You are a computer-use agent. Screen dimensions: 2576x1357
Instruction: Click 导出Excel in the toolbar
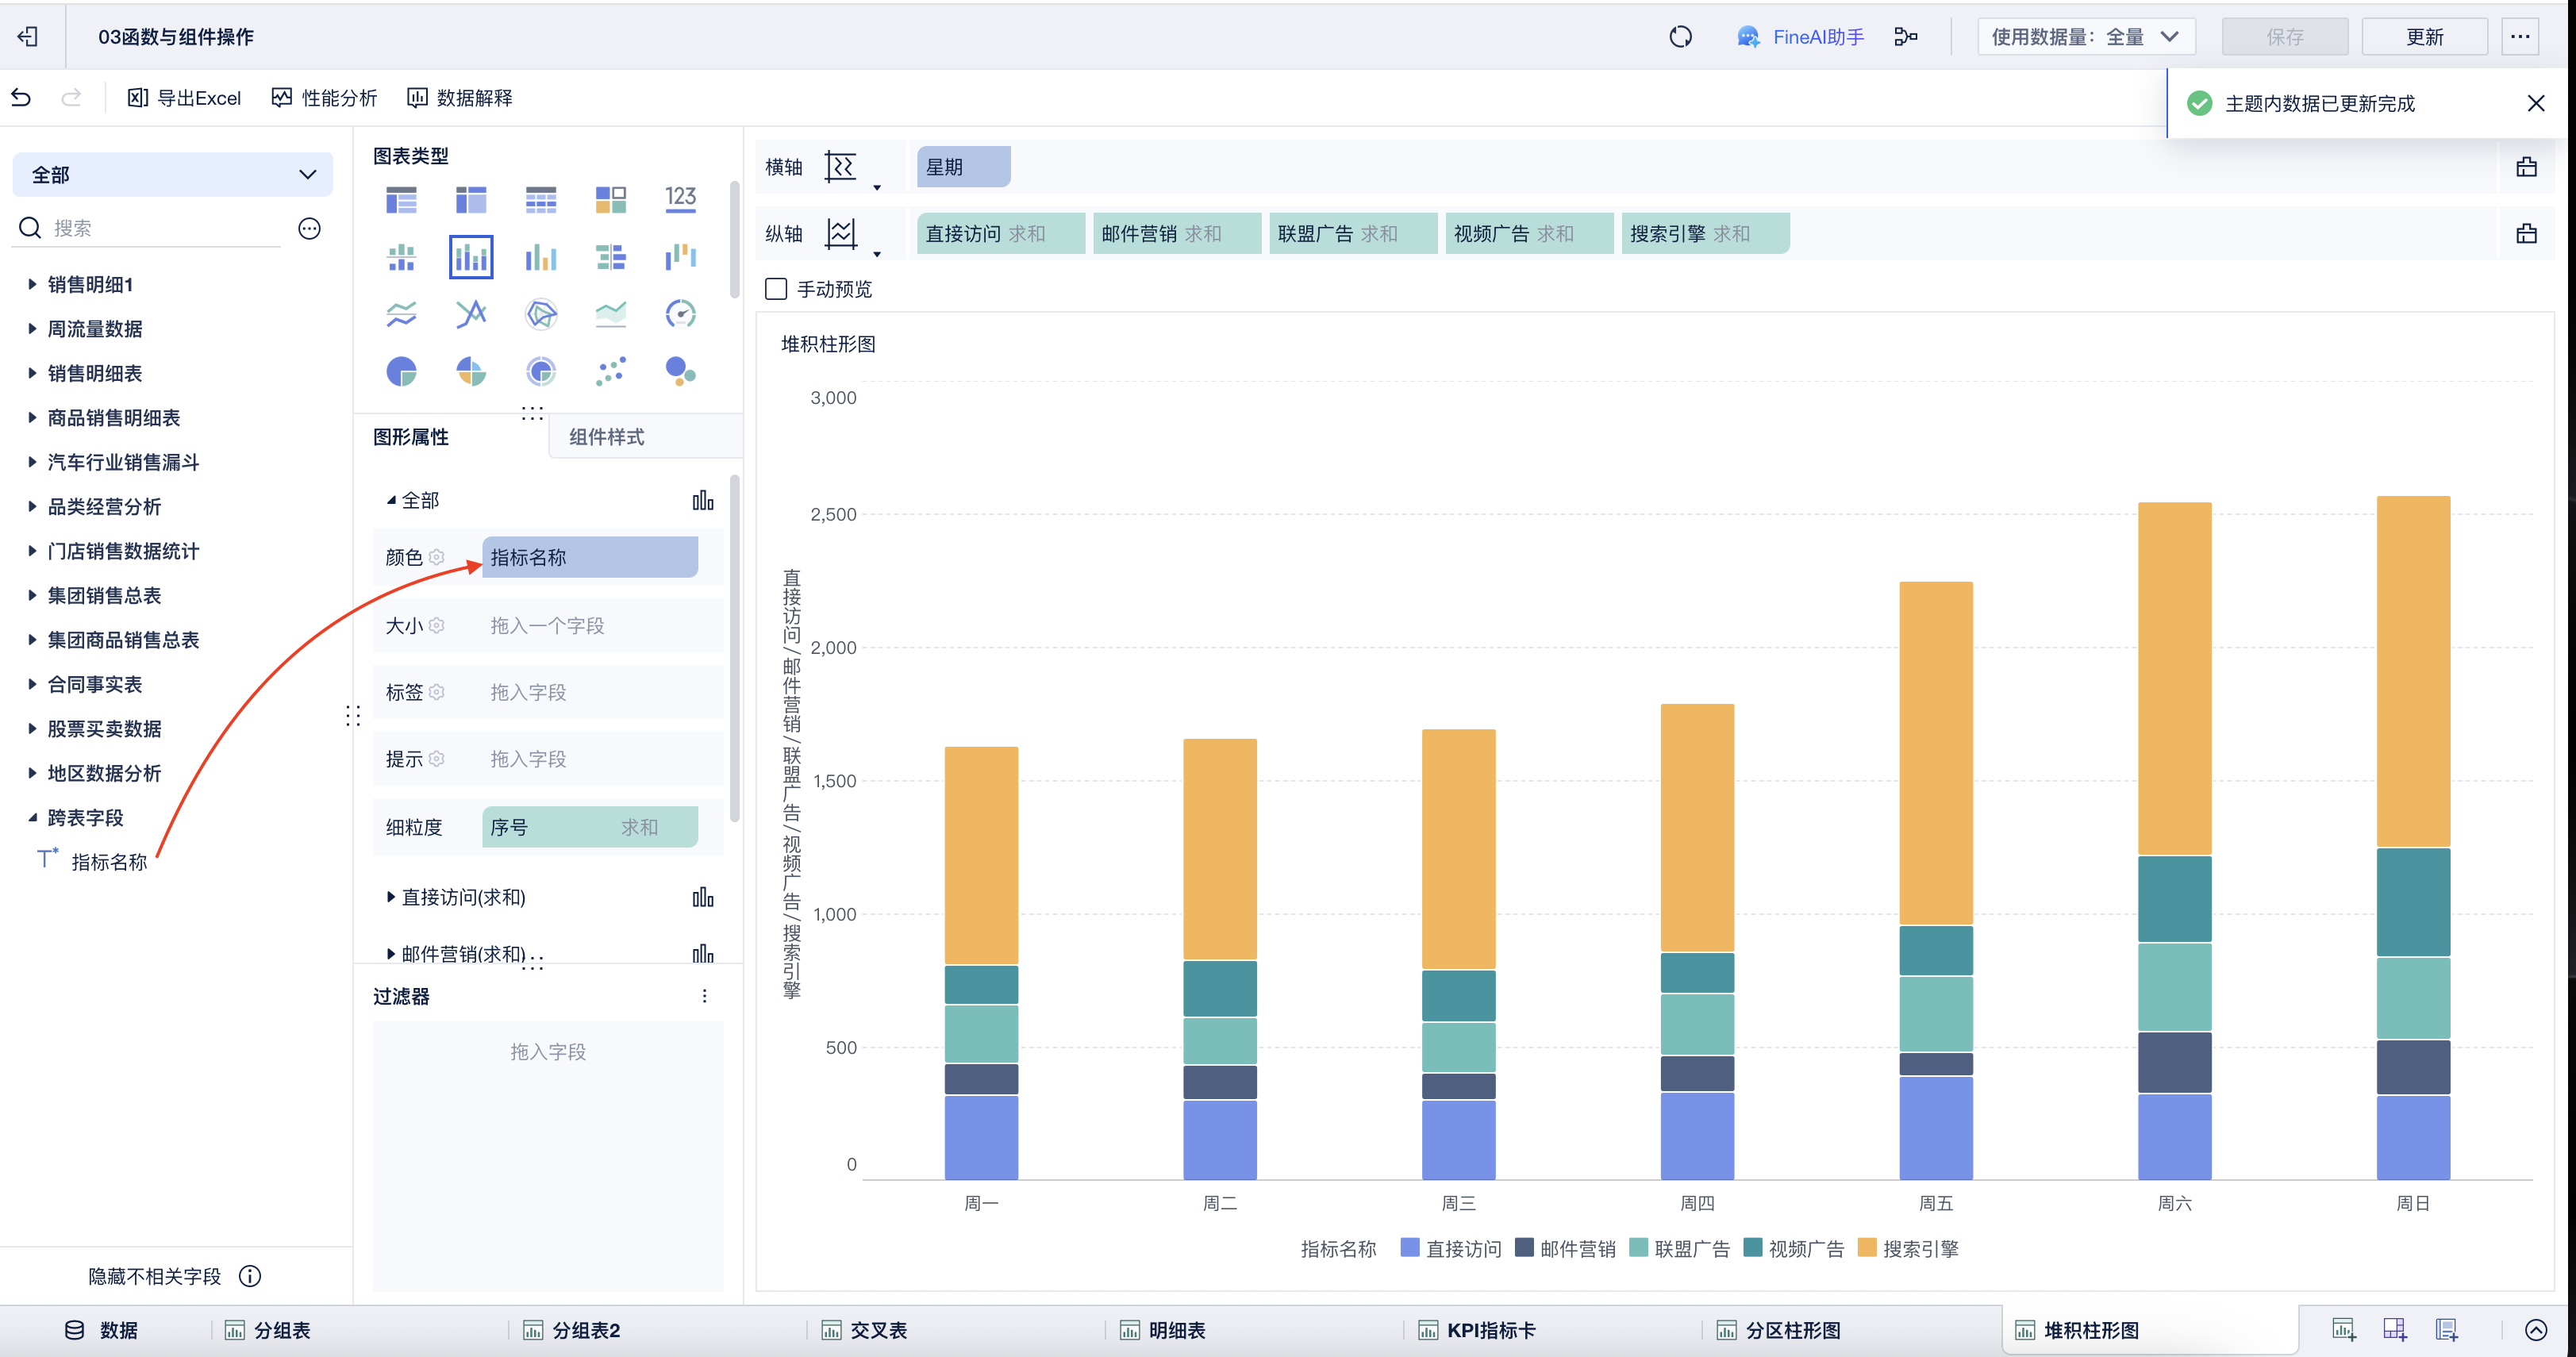point(185,98)
